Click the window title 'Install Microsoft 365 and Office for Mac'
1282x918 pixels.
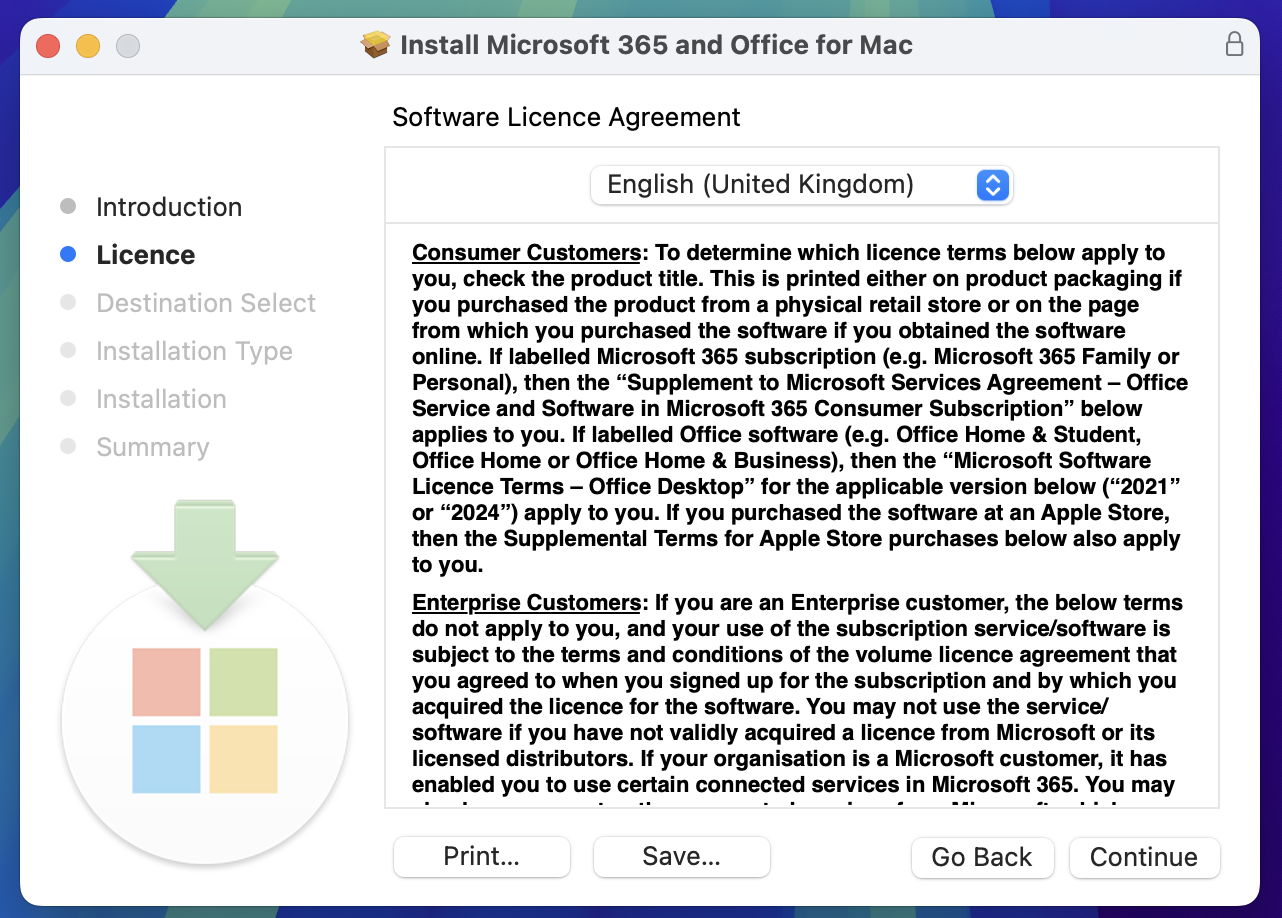pos(656,45)
